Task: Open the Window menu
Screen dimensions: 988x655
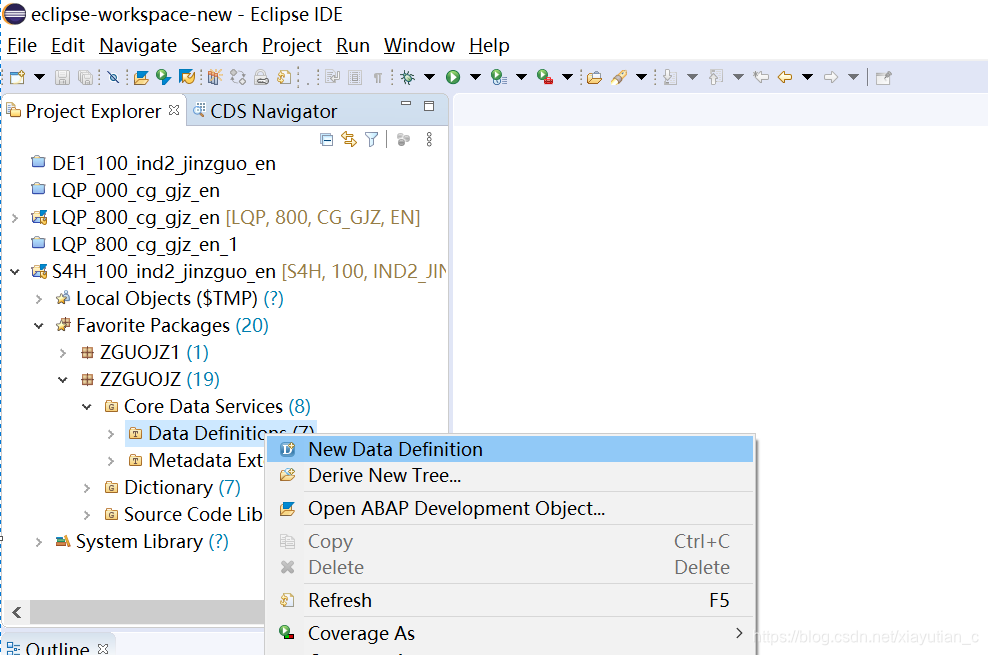Action: (x=419, y=45)
